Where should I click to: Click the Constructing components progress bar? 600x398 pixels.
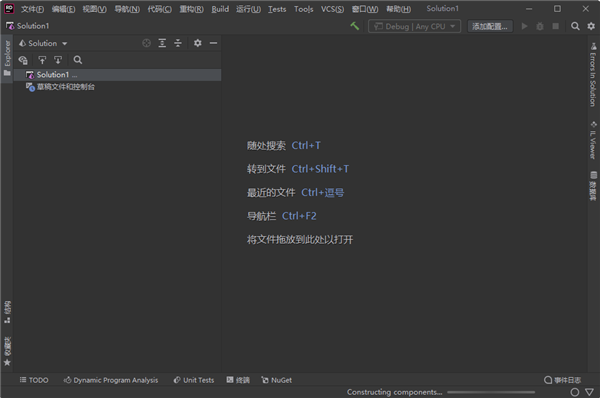pyautogui.click(x=491, y=392)
